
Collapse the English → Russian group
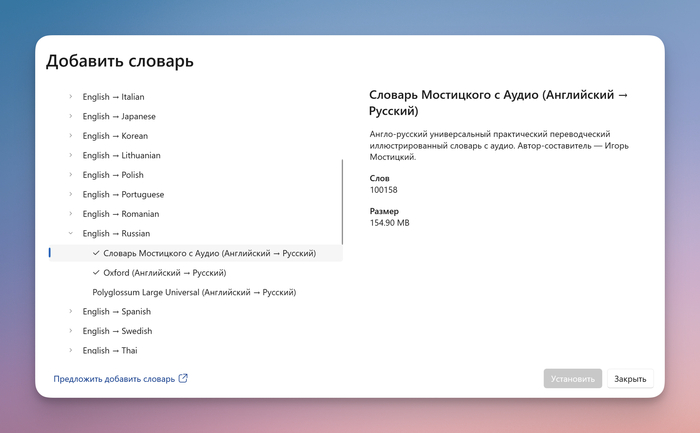click(70, 234)
